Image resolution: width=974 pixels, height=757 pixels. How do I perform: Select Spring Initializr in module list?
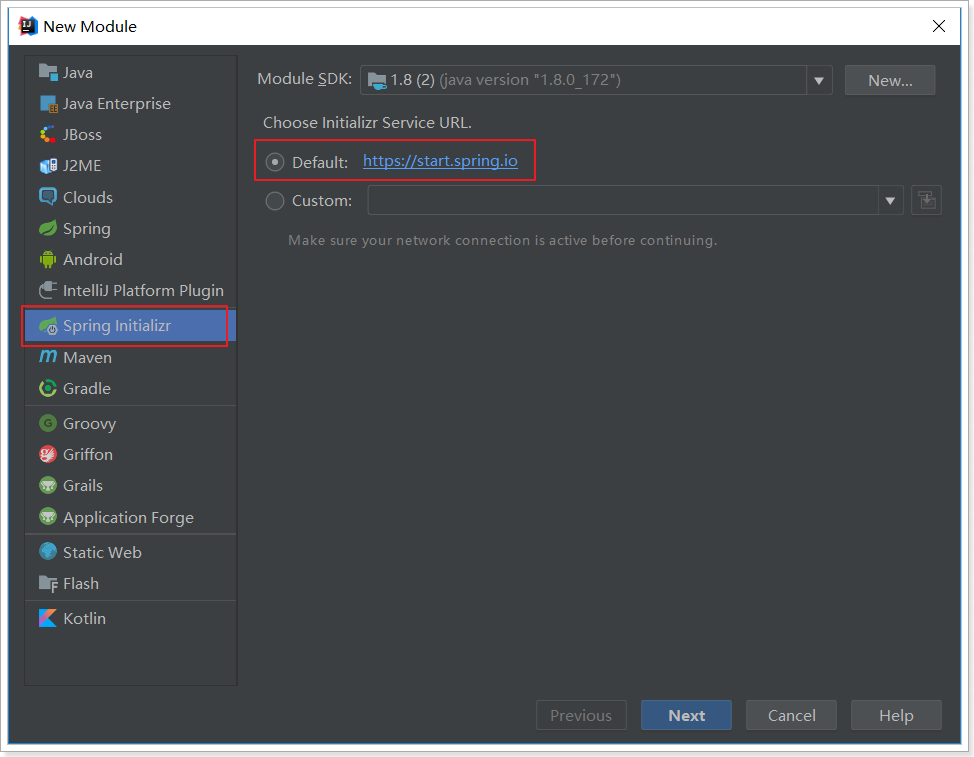tap(116, 326)
